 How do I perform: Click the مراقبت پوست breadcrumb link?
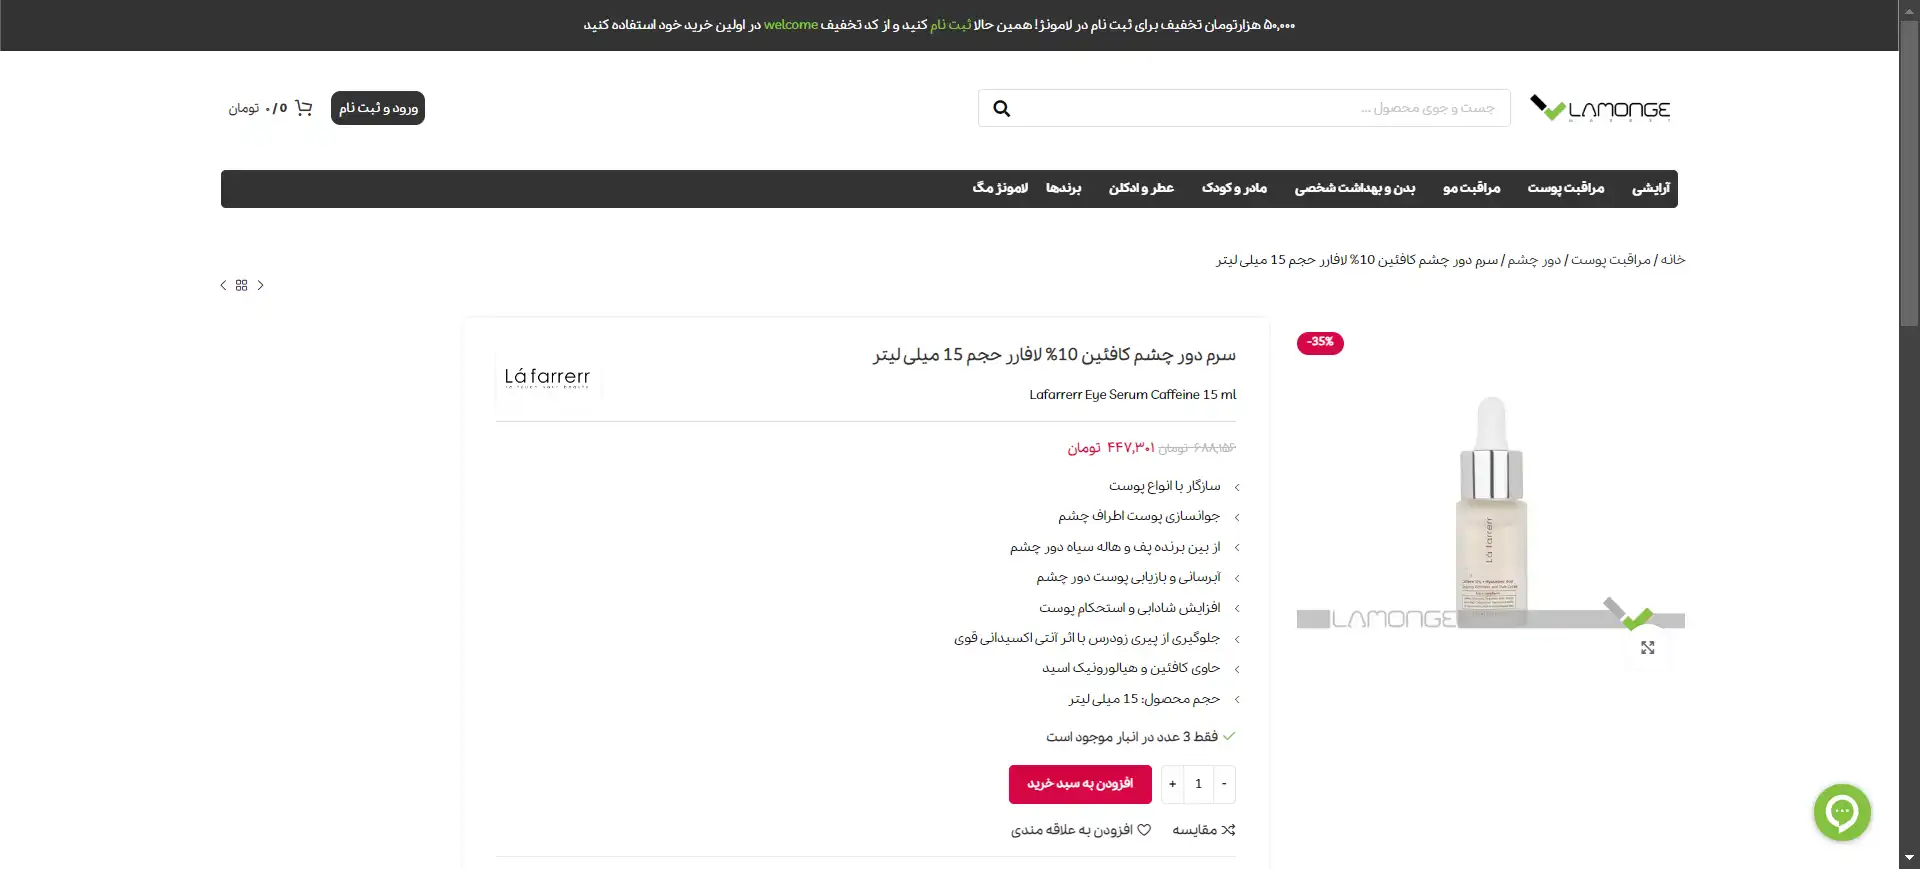click(1611, 260)
